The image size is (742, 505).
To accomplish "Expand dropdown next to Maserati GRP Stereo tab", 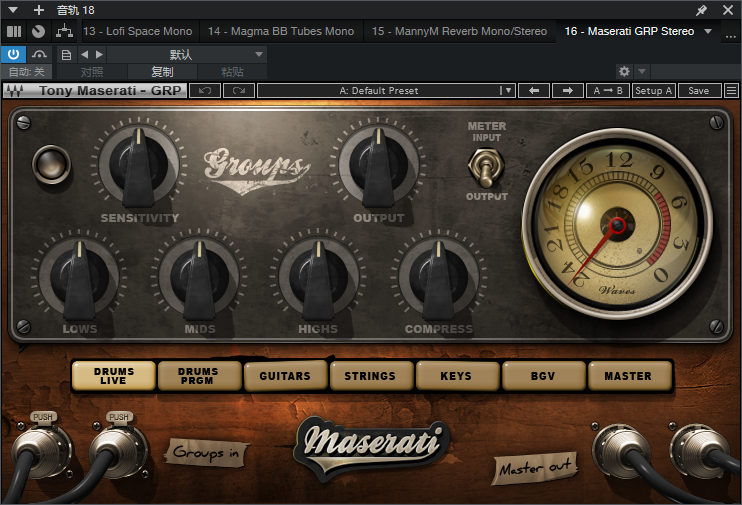I will click(708, 31).
